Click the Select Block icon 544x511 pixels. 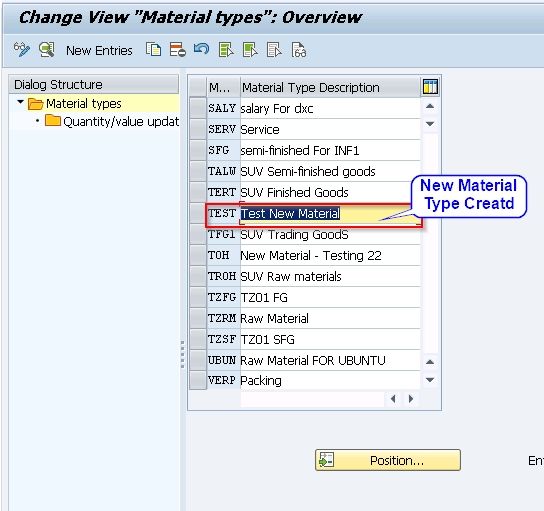click(250, 50)
